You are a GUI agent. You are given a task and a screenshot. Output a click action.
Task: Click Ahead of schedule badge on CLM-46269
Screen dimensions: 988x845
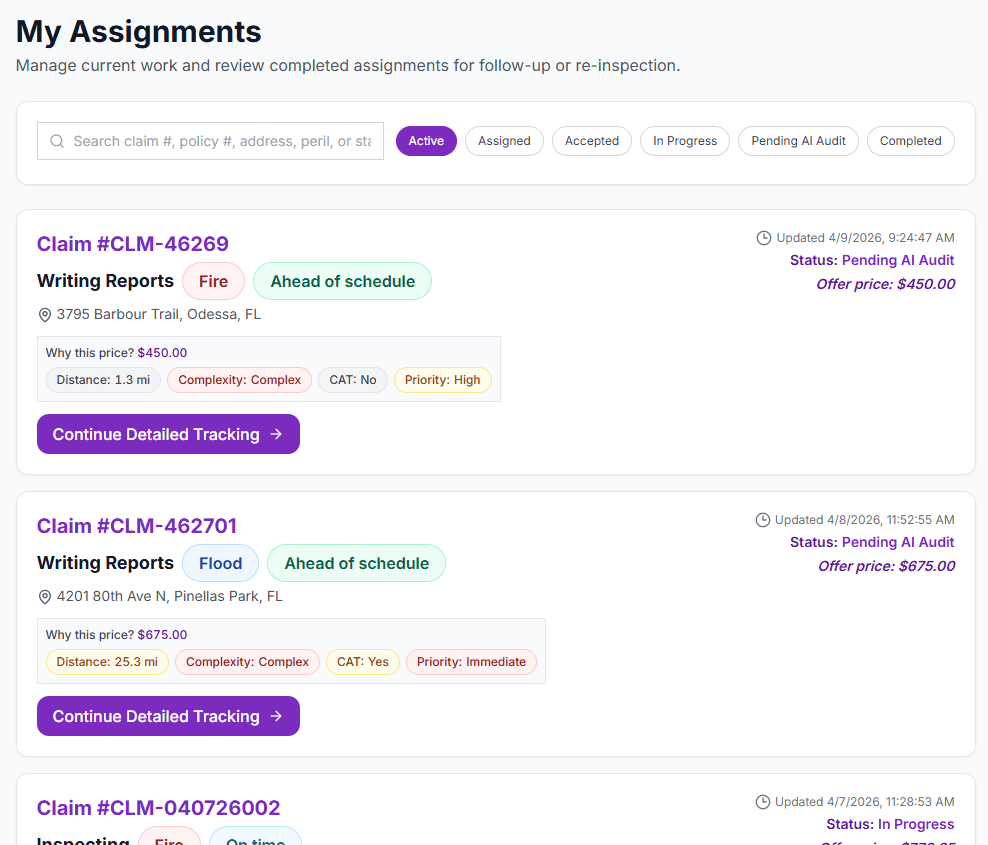(x=343, y=281)
